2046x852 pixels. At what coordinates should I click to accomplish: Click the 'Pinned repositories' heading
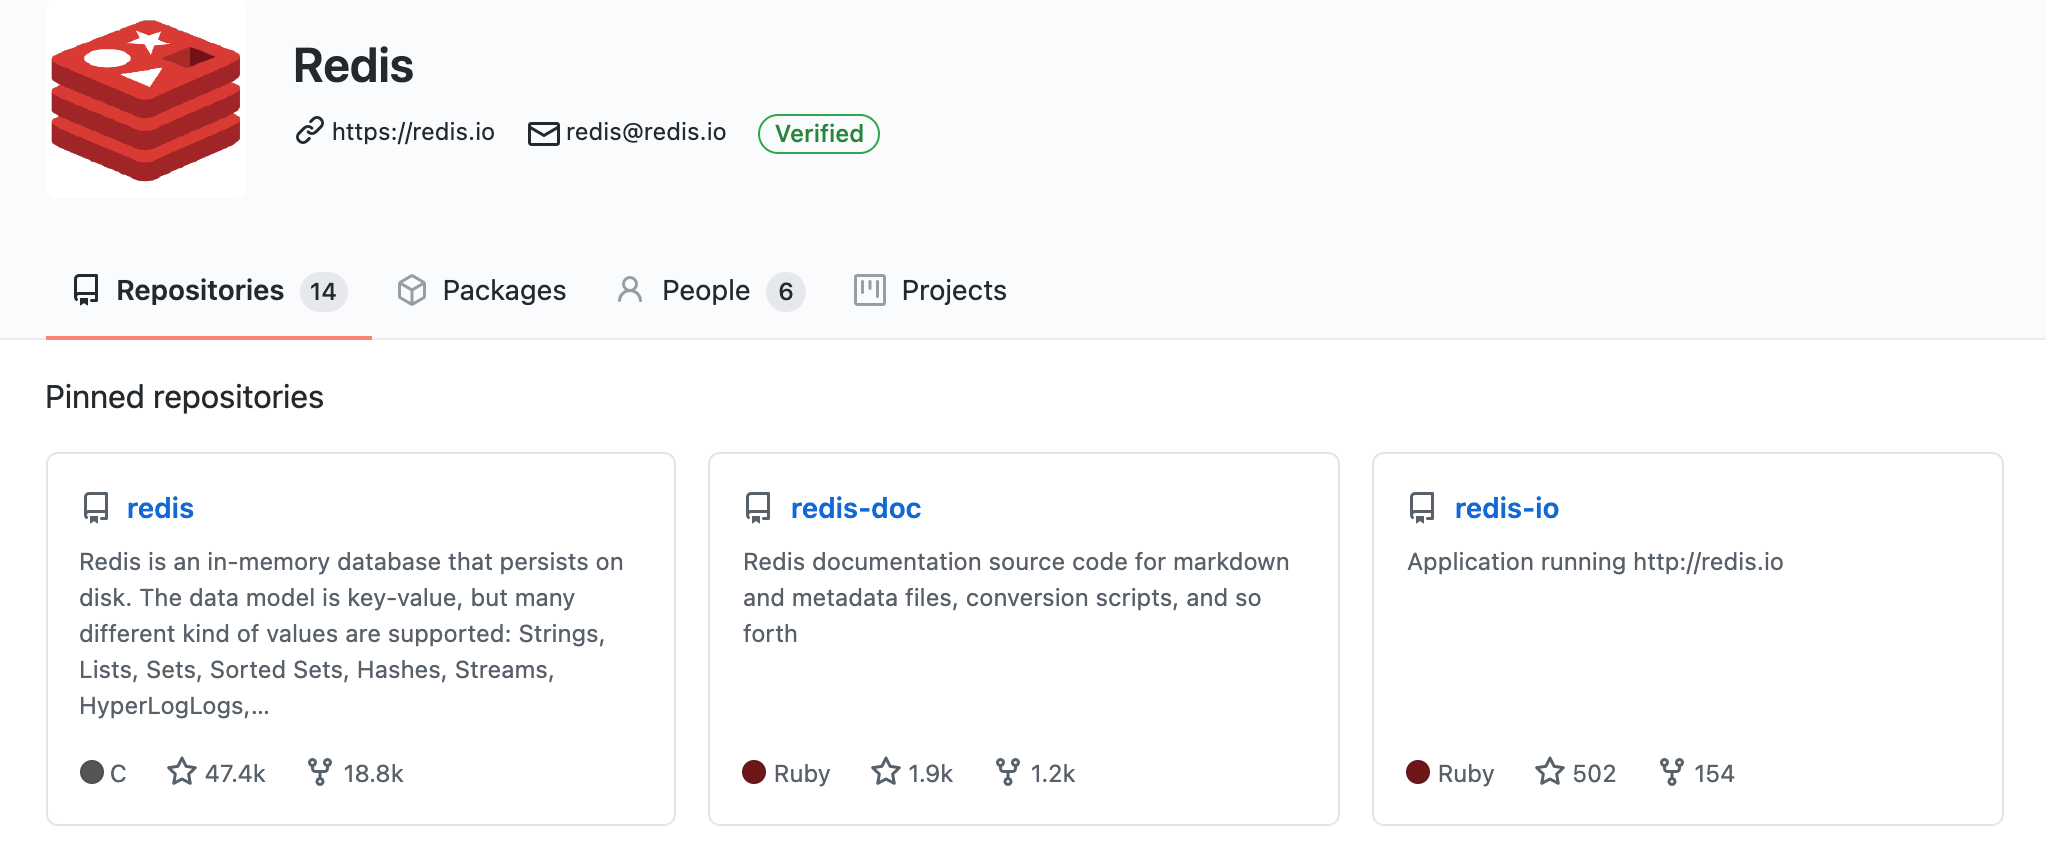click(x=185, y=397)
